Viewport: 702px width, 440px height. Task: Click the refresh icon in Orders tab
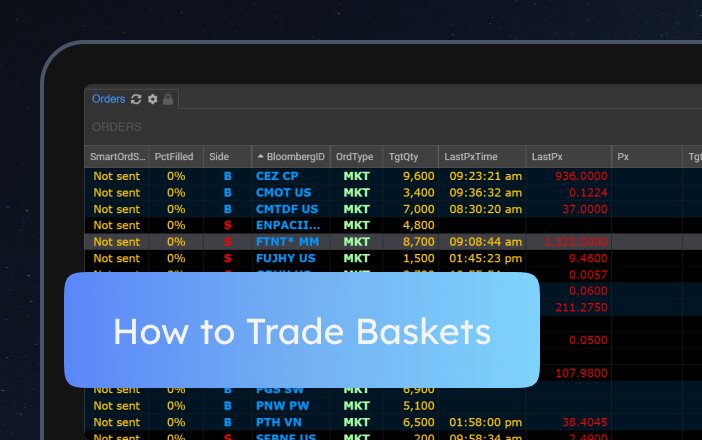point(136,99)
